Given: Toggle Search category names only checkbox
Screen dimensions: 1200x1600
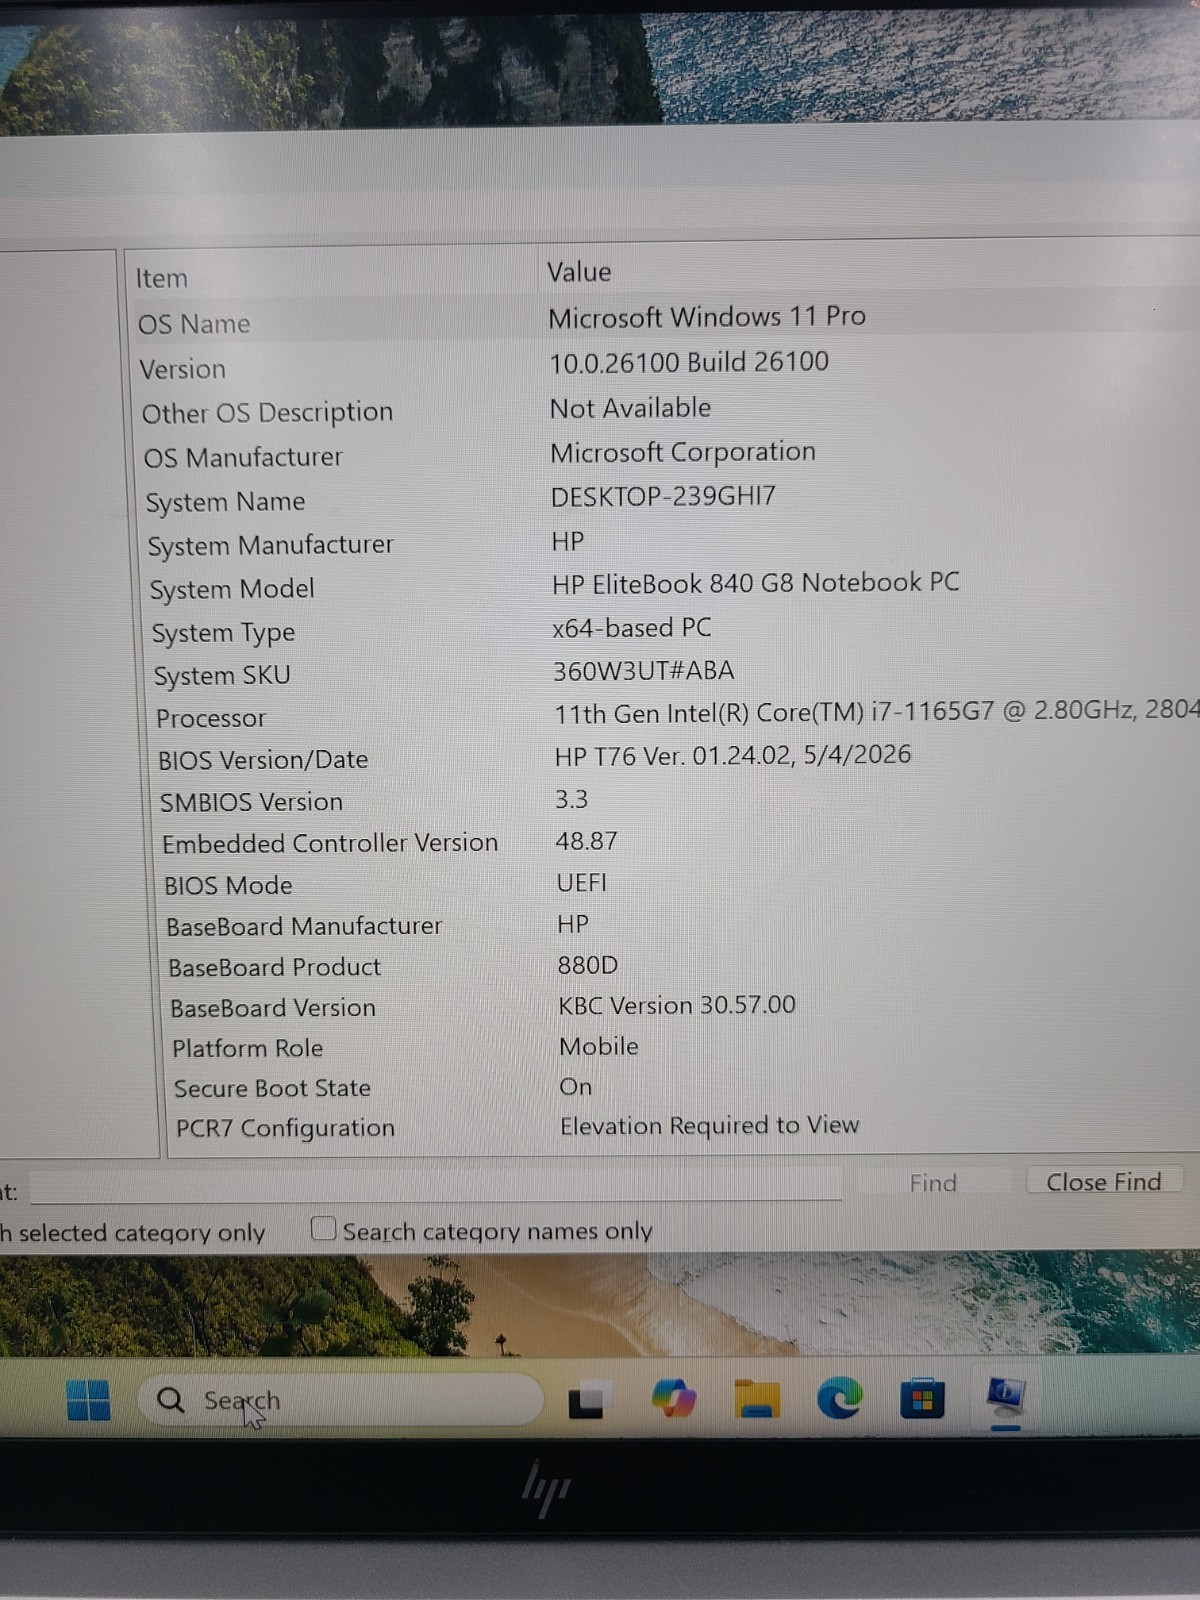Looking at the screenshot, I should tap(323, 1228).
